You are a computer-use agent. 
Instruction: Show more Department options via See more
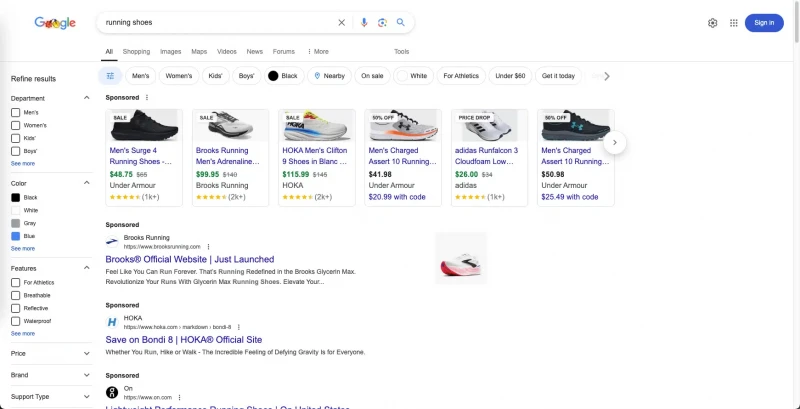[x=23, y=164]
